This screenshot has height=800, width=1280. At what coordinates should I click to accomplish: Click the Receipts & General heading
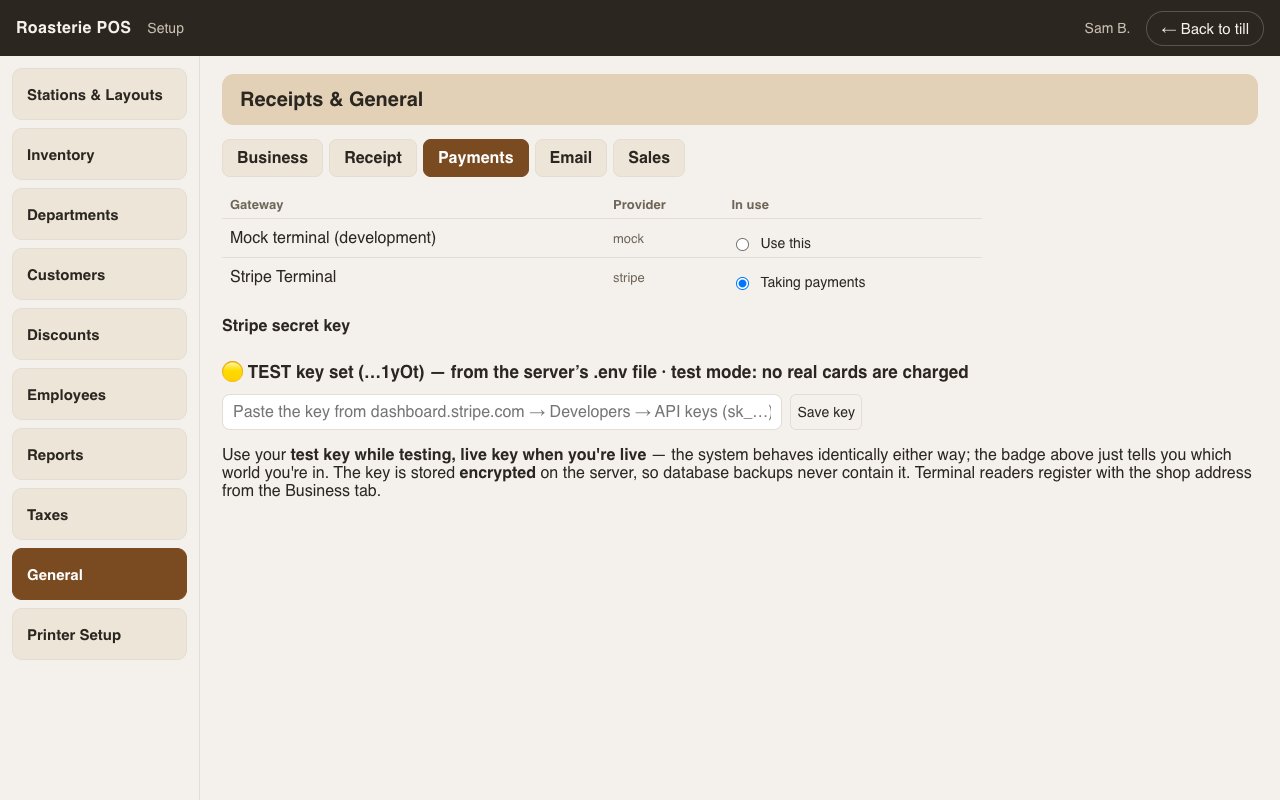[331, 99]
